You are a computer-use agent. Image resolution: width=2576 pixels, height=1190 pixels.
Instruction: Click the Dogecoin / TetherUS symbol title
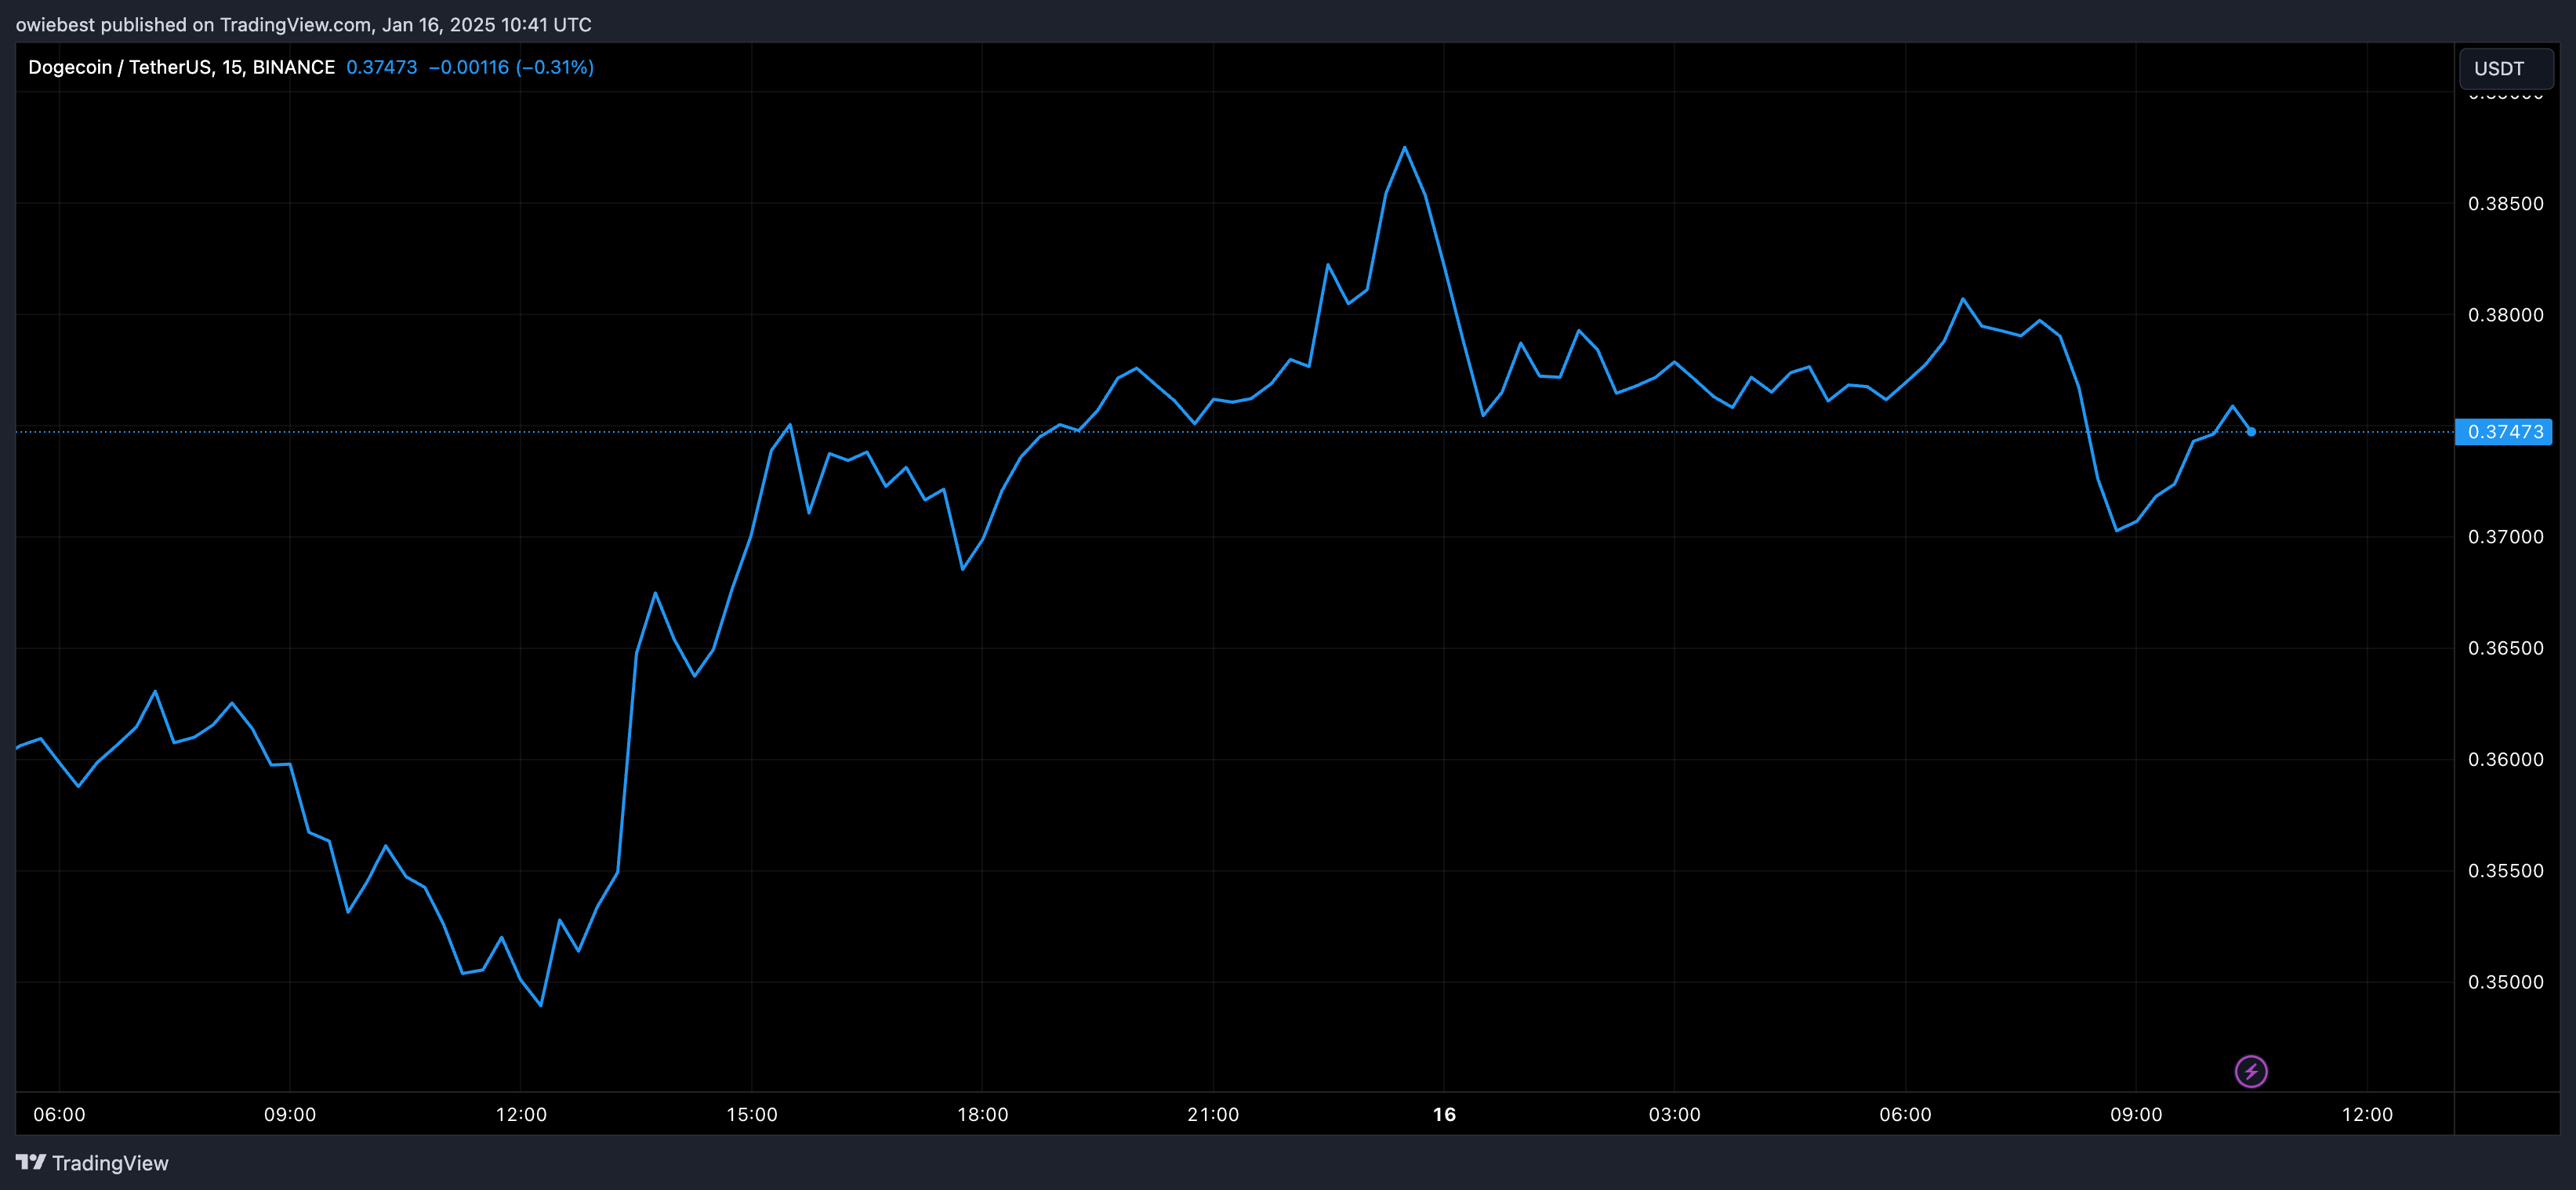pyautogui.click(x=181, y=67)
